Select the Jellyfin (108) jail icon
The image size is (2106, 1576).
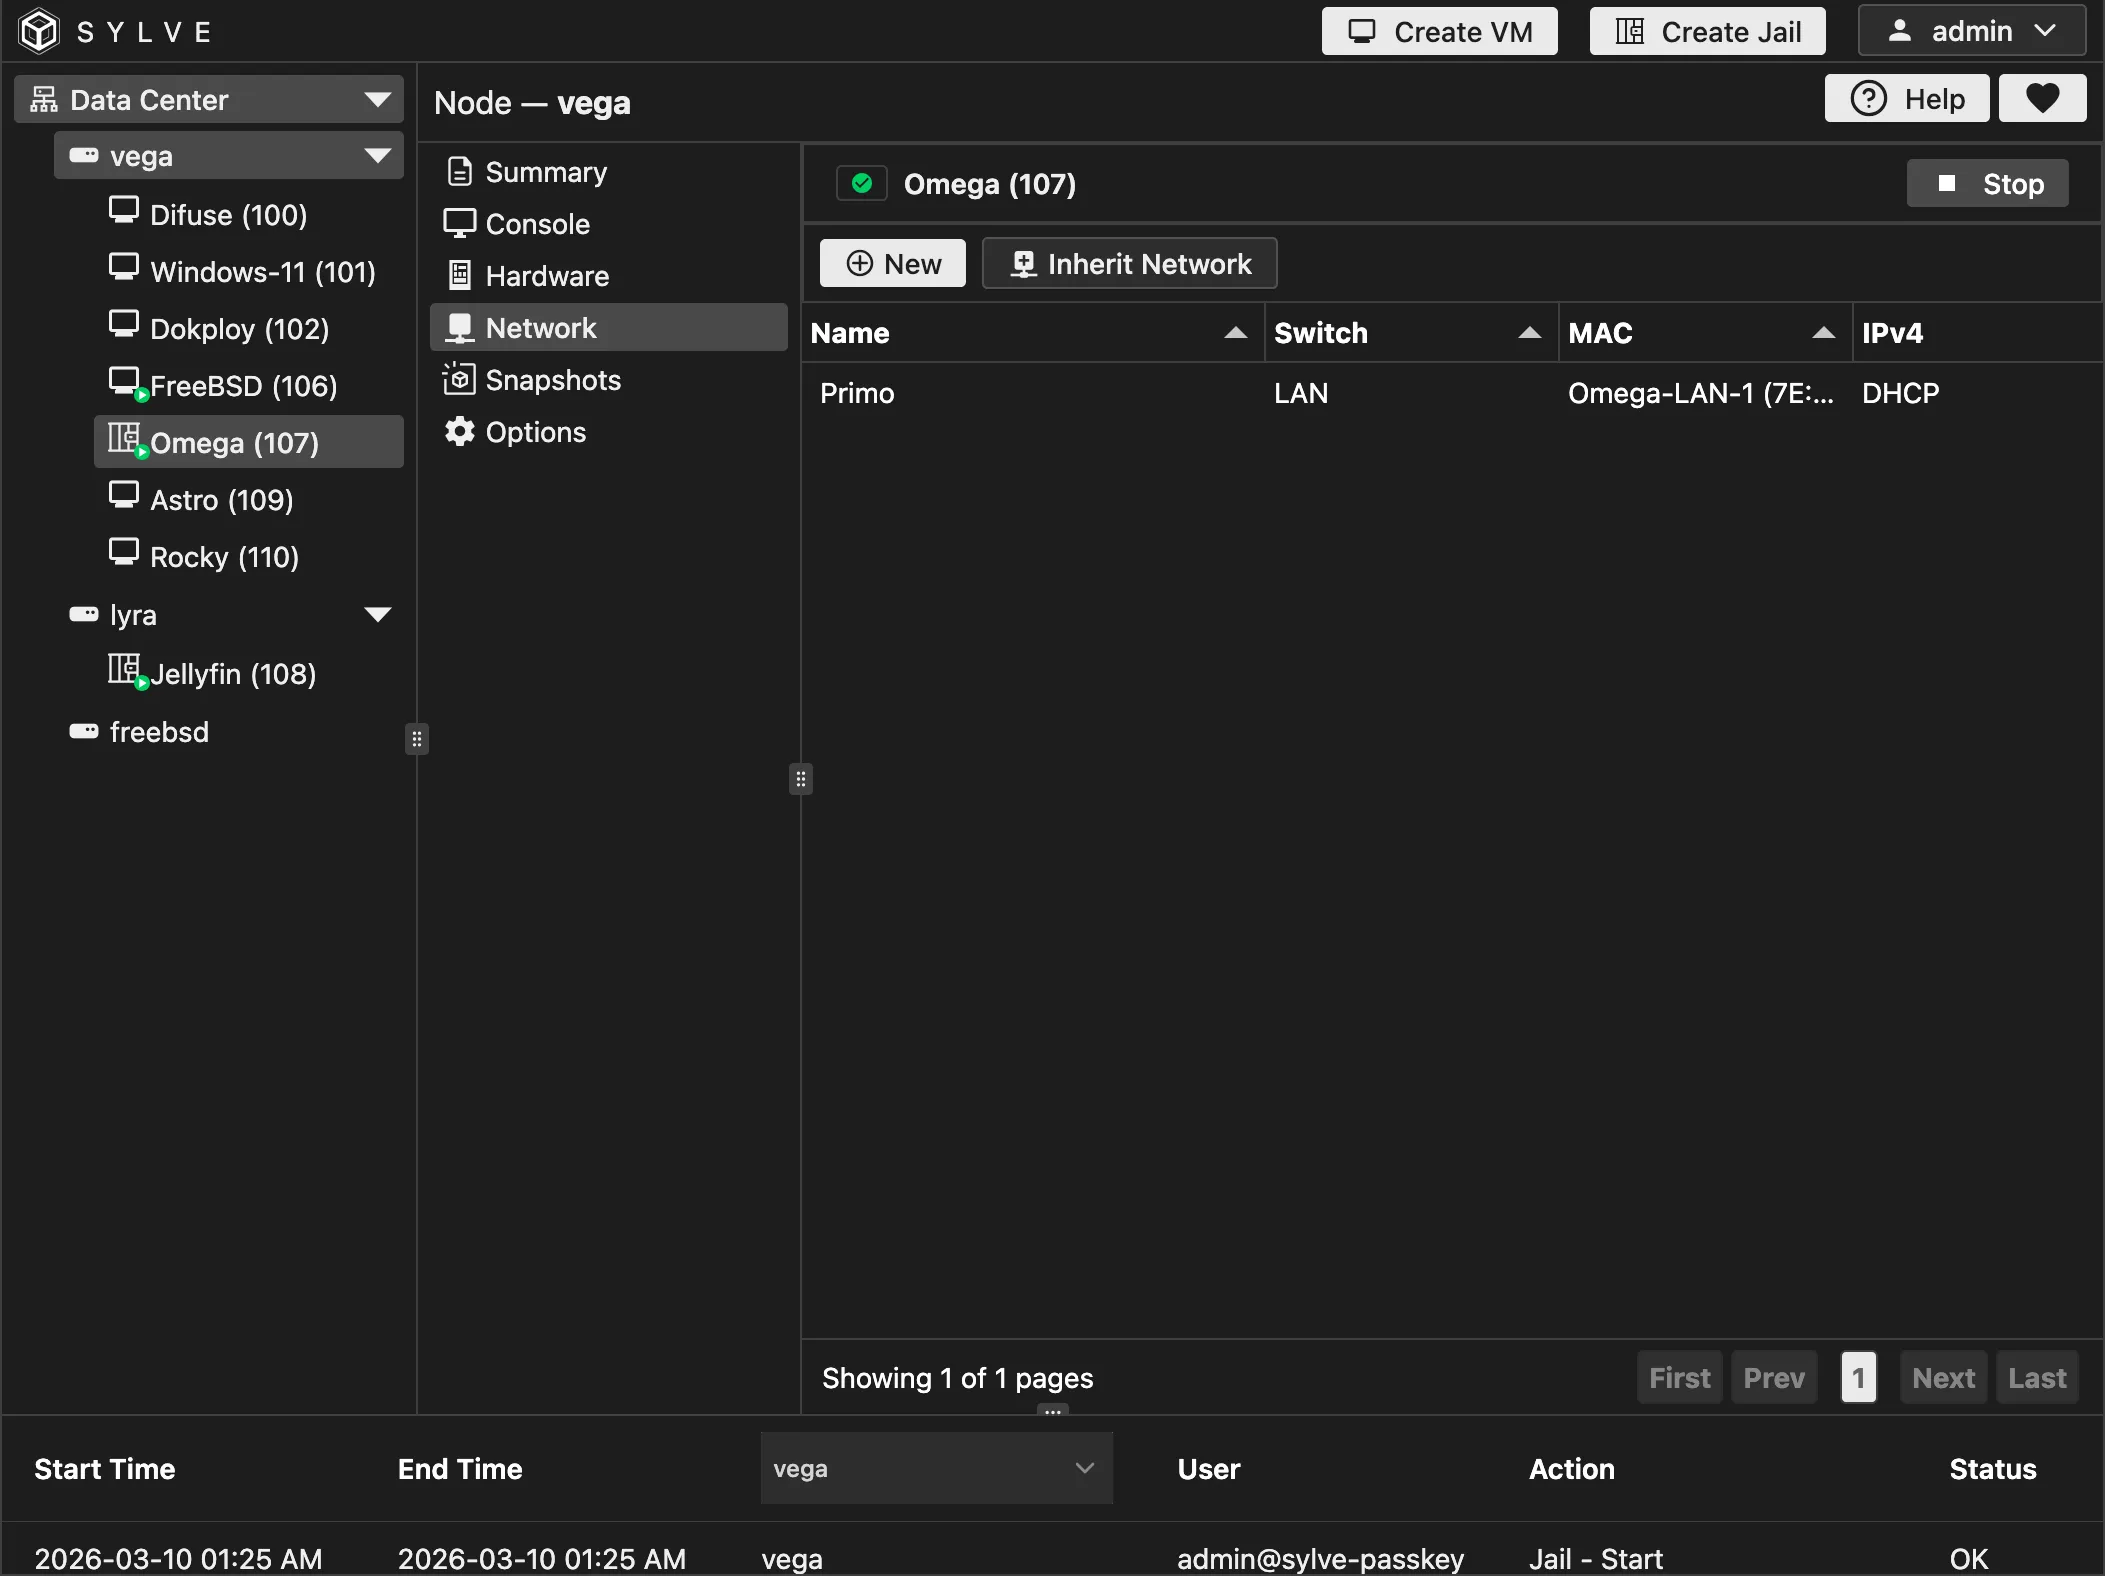124,670
